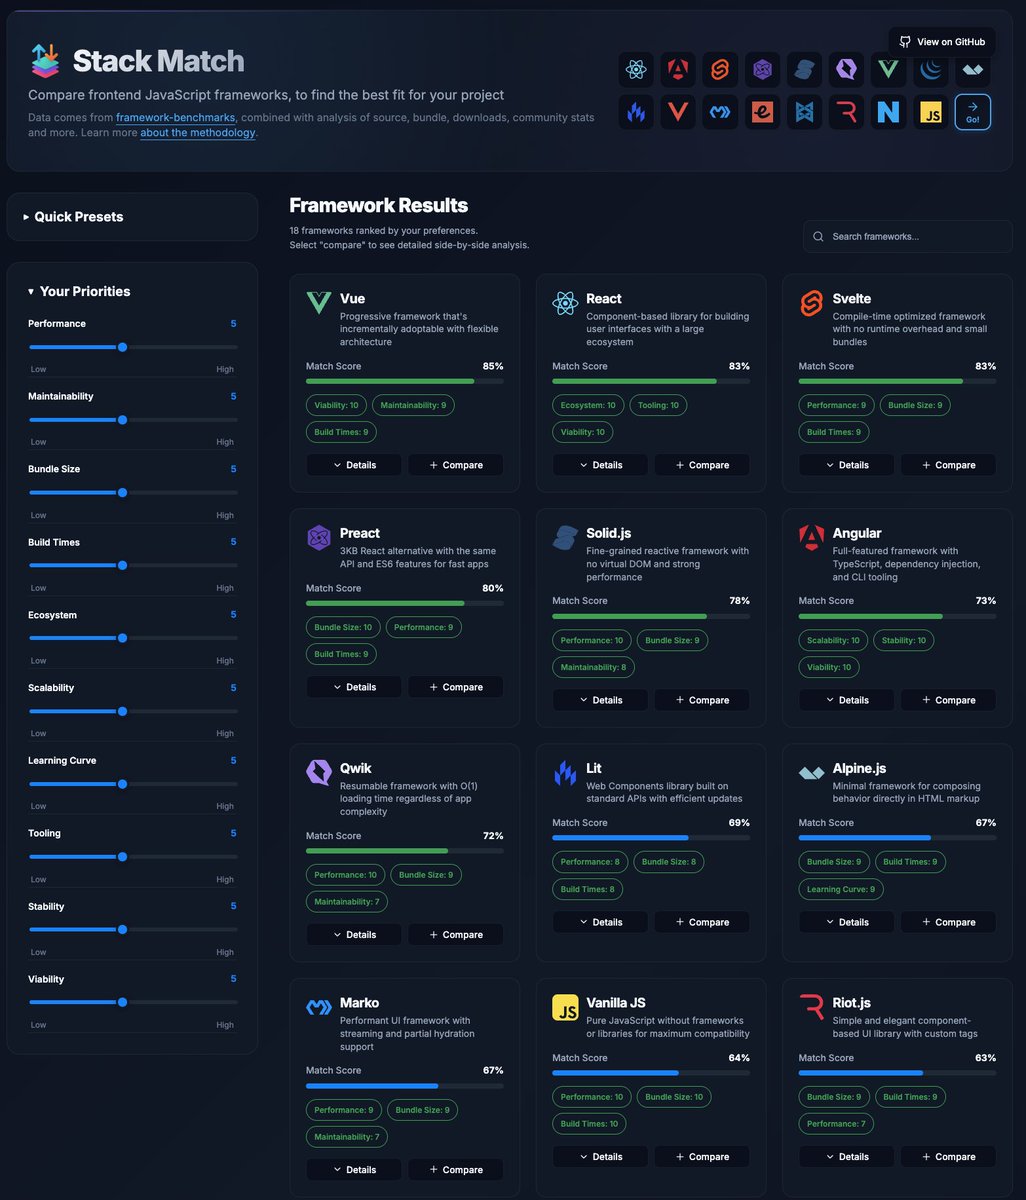Expand the Quick Presets section
Viewport: 1026px width, 1200px height.
[132, 217]
